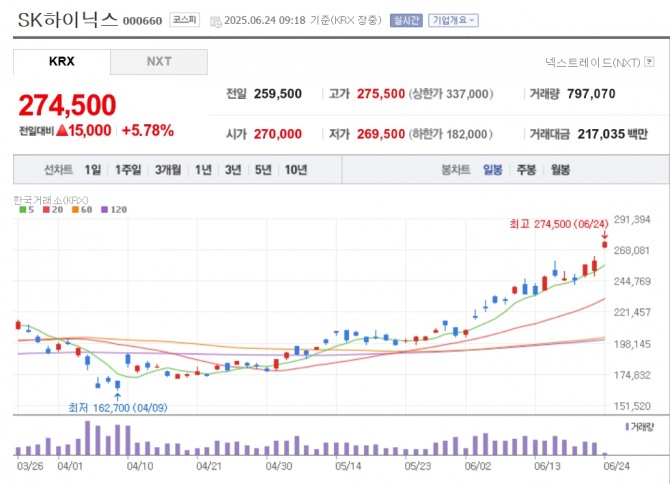This screenshot has height=484, width=670.
Task: Click the 코스피 market badge
Action: tap(184, 20)
